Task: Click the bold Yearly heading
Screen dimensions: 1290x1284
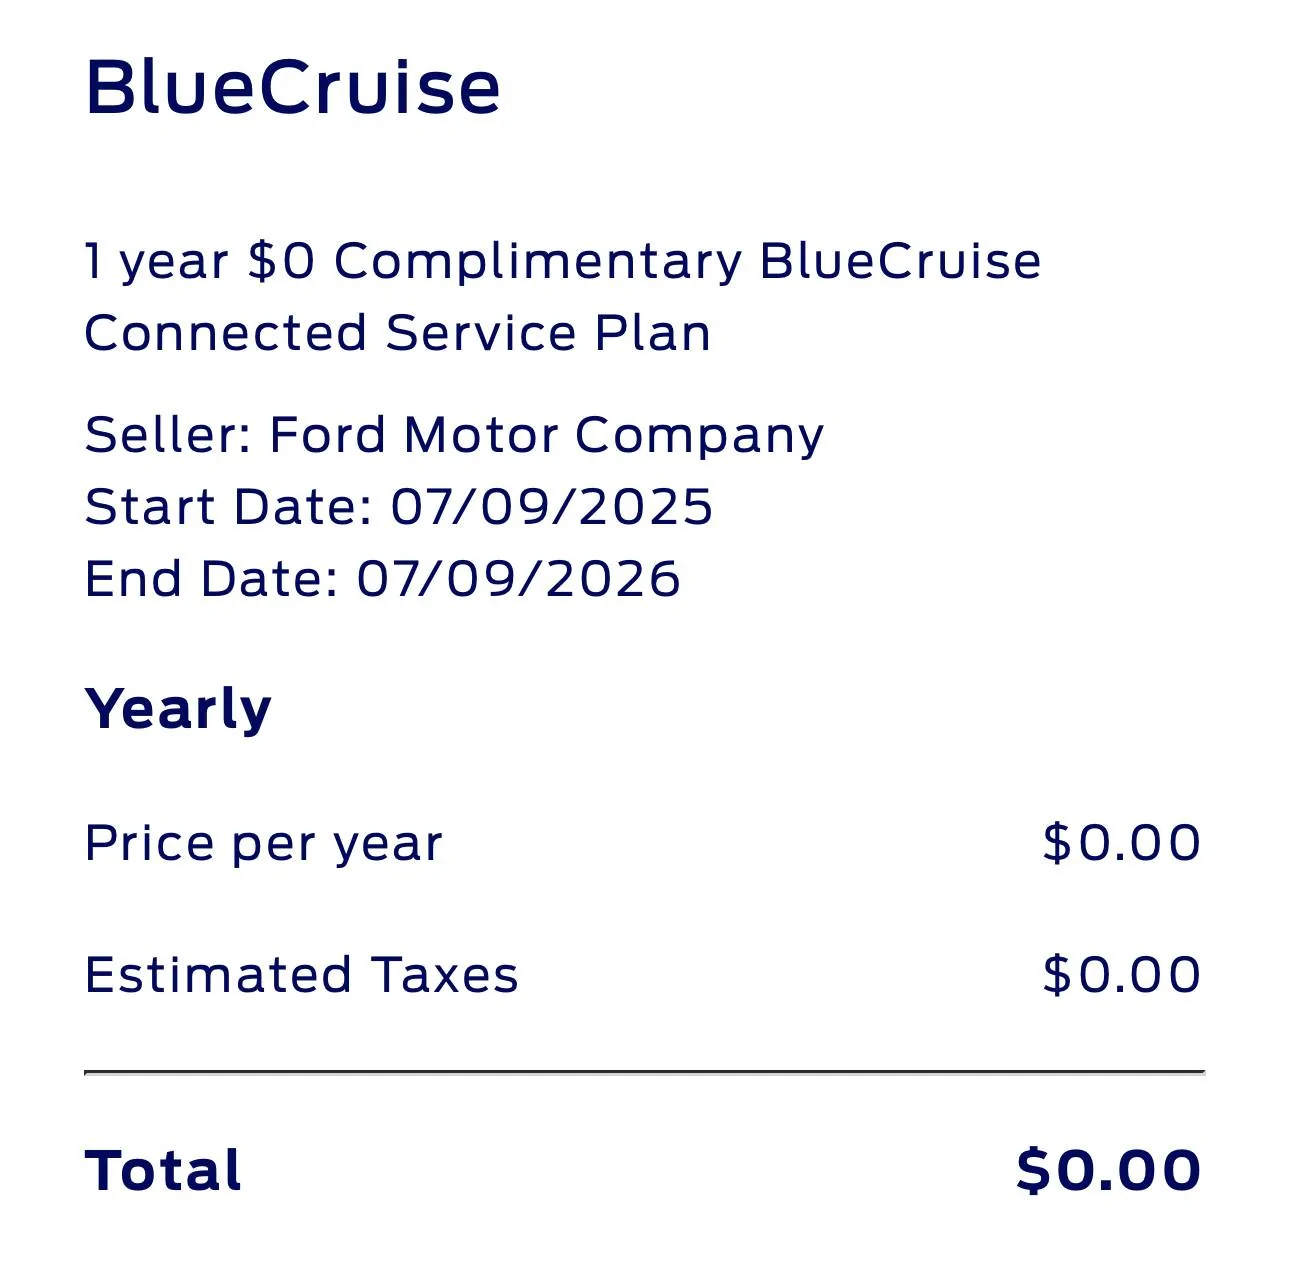Action: pyautogui.click(x=178, y=710)
